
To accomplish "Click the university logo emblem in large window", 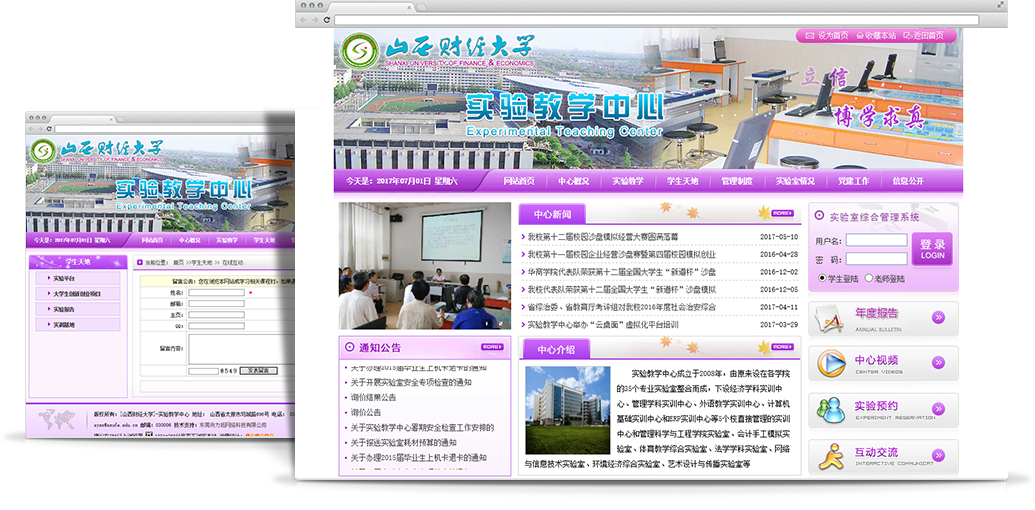I will coord(358,50).
